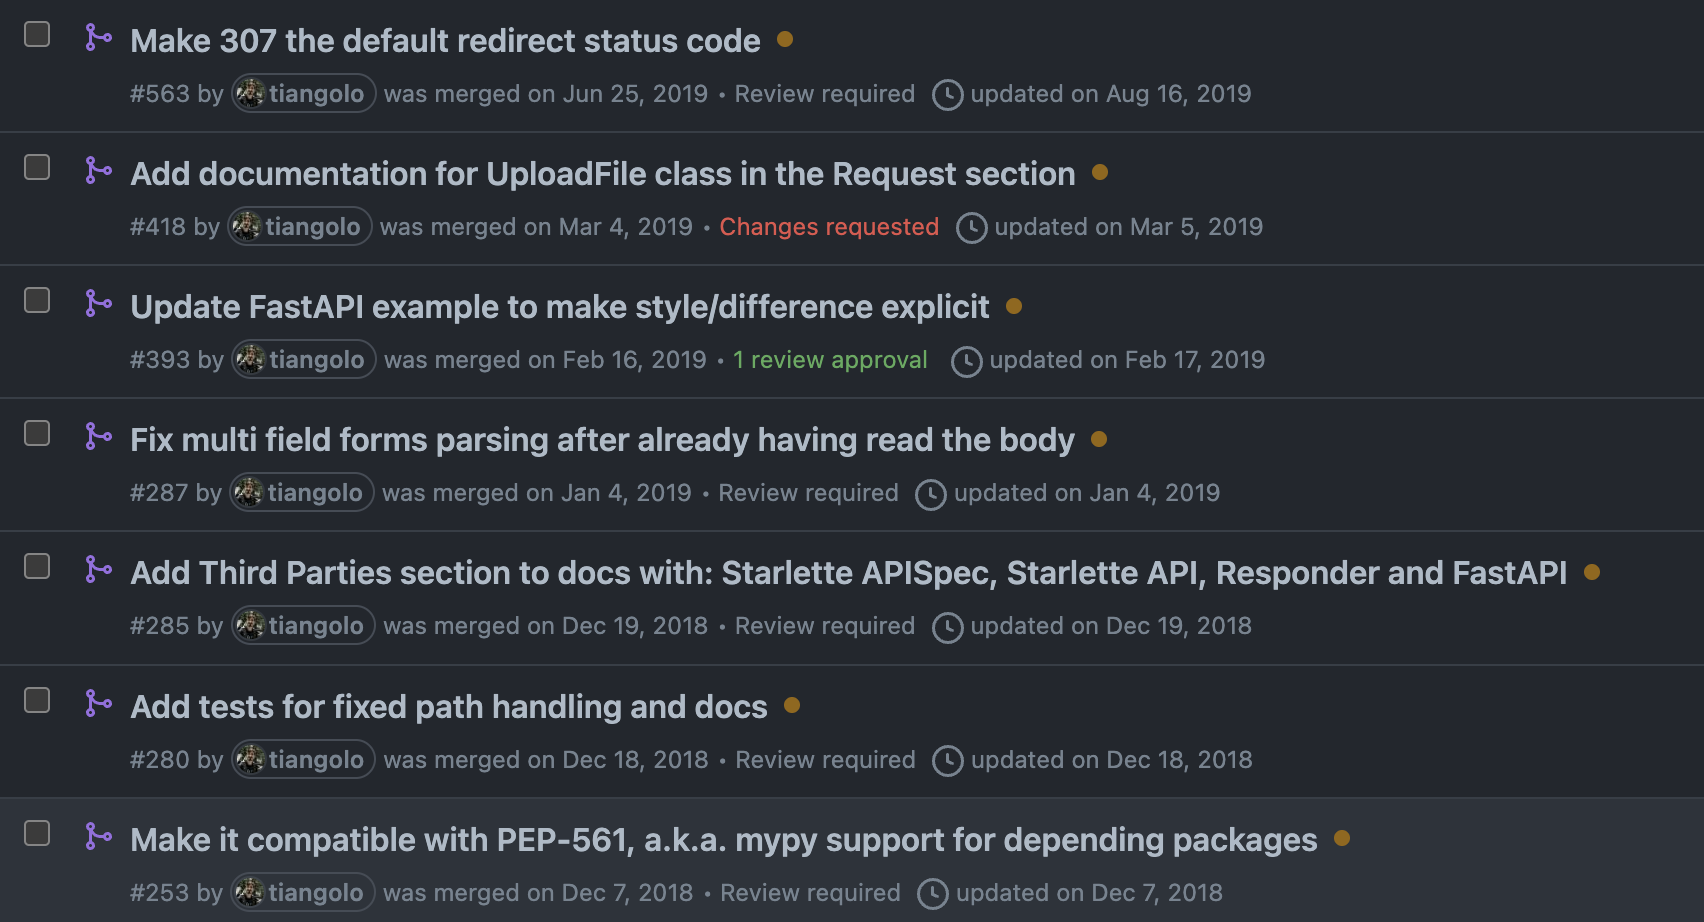Click tiangolo author badge on PR #285
Screen dimensions: 1704x922
pyautogui.click(x=304, y=626)
